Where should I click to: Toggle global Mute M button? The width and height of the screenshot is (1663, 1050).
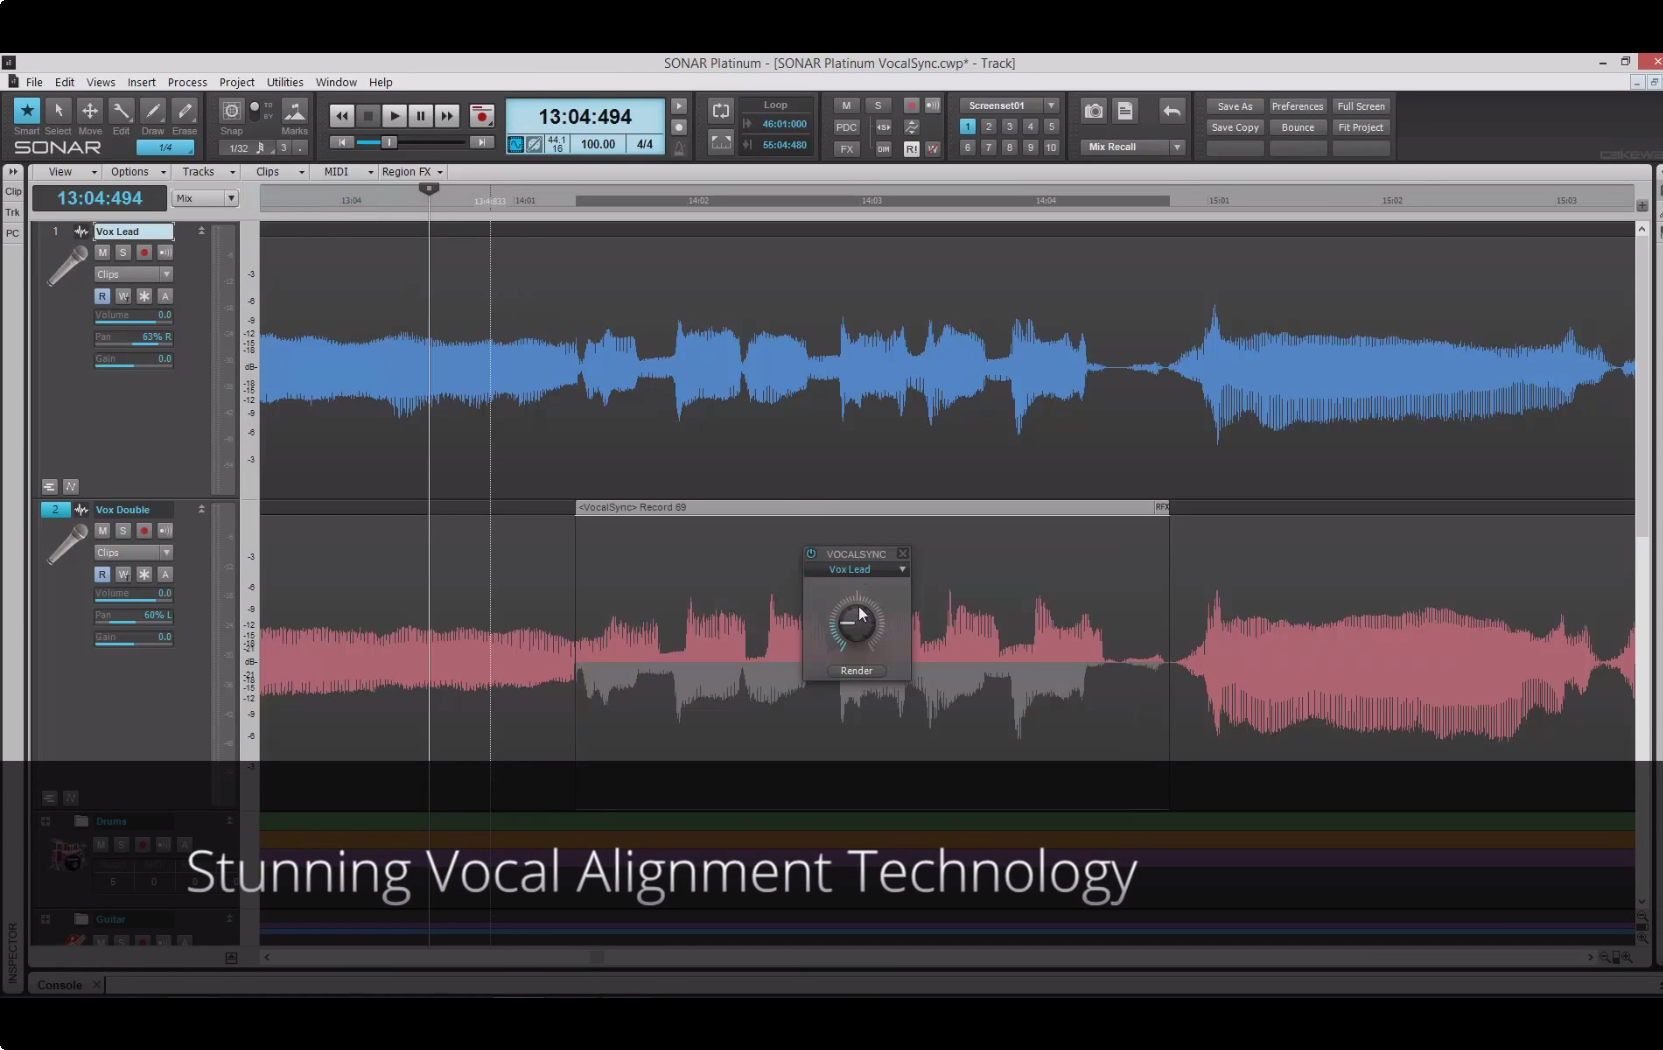846,105
